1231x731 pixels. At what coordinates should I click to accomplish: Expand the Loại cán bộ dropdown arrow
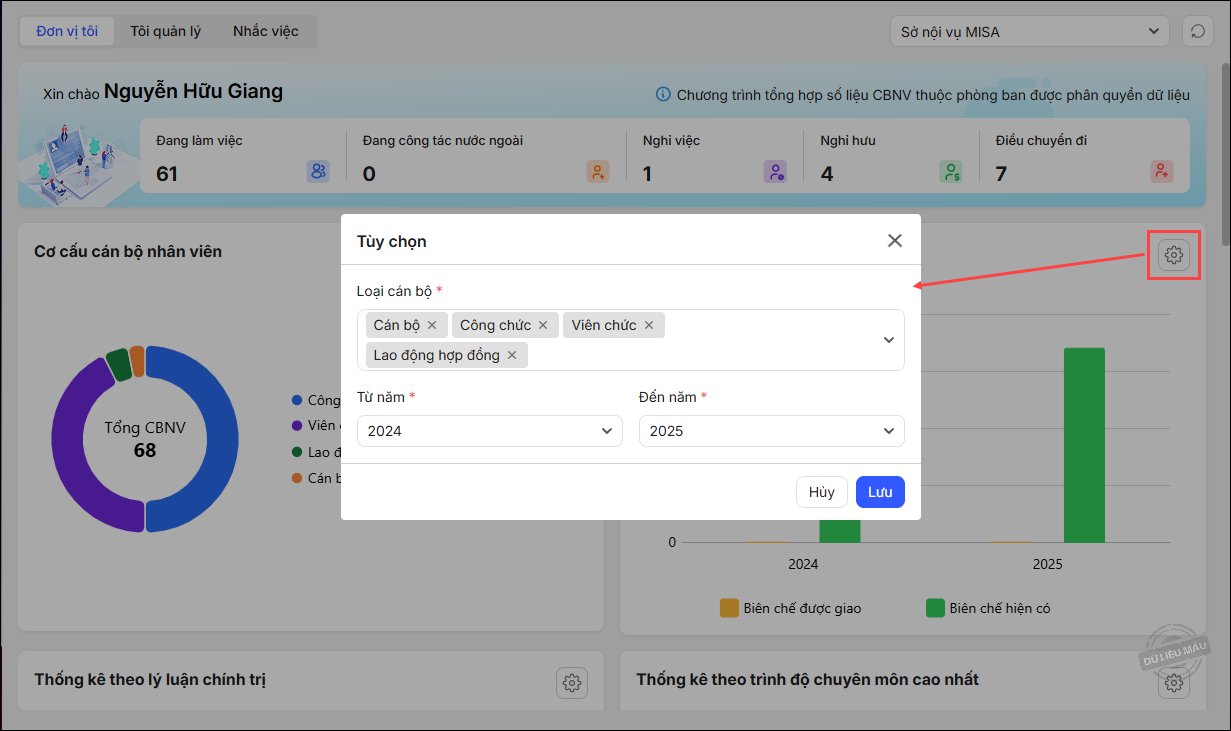[888, 340]
